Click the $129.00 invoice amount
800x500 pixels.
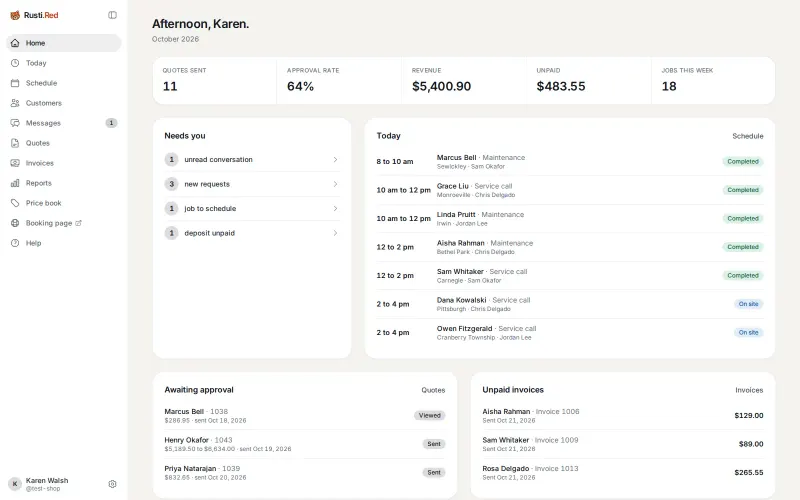(x=748, y=416)
